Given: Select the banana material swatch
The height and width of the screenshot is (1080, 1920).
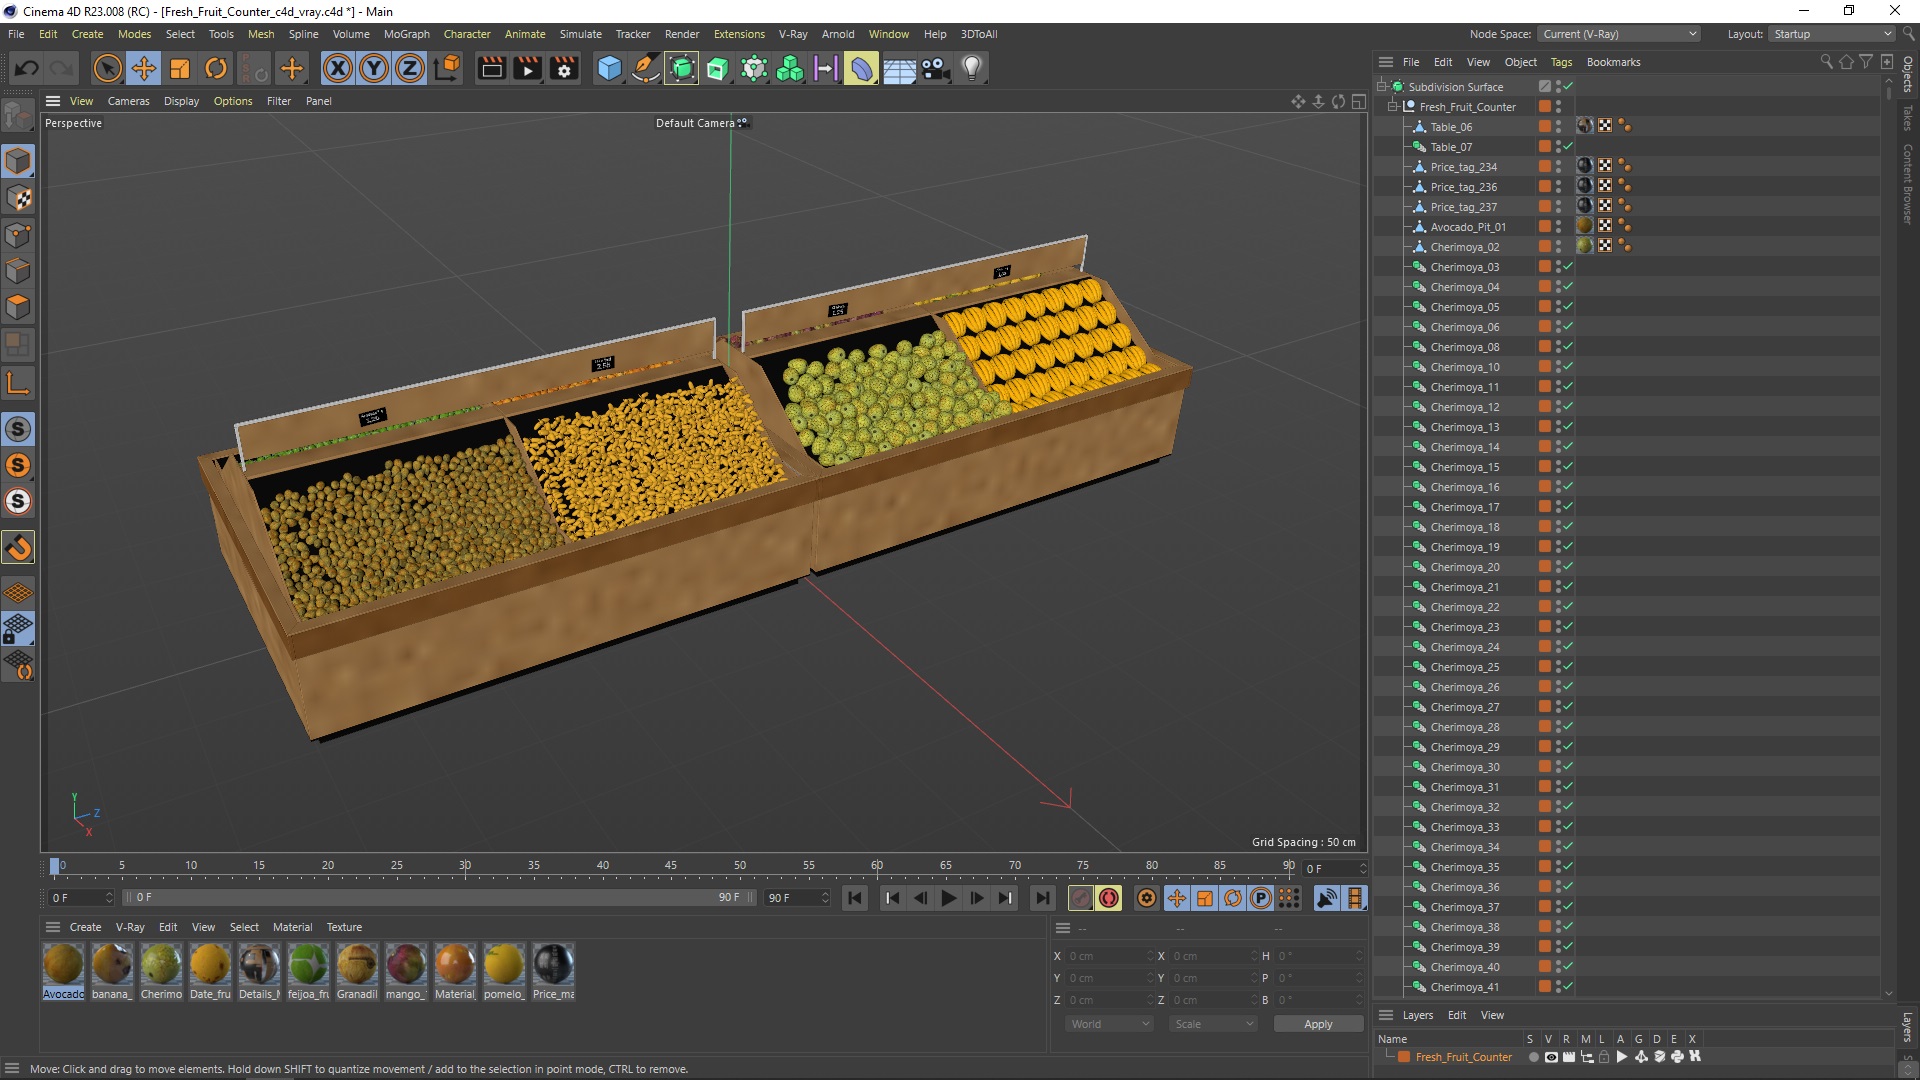Looking at the screenshot, I should point(112,964).
